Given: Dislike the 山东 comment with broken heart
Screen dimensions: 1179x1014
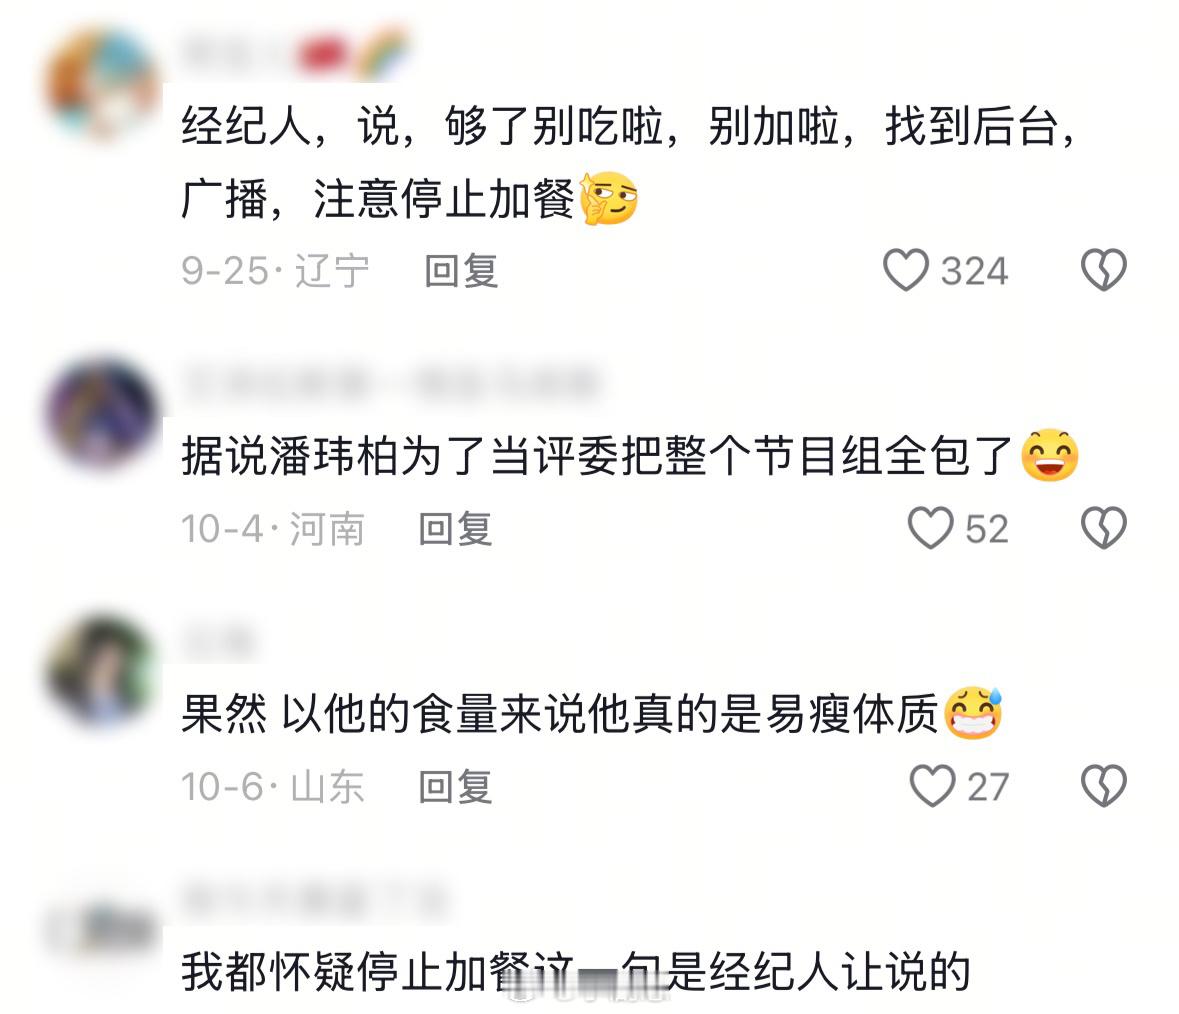Looking at the screenshot, I should click(1103, 786).
